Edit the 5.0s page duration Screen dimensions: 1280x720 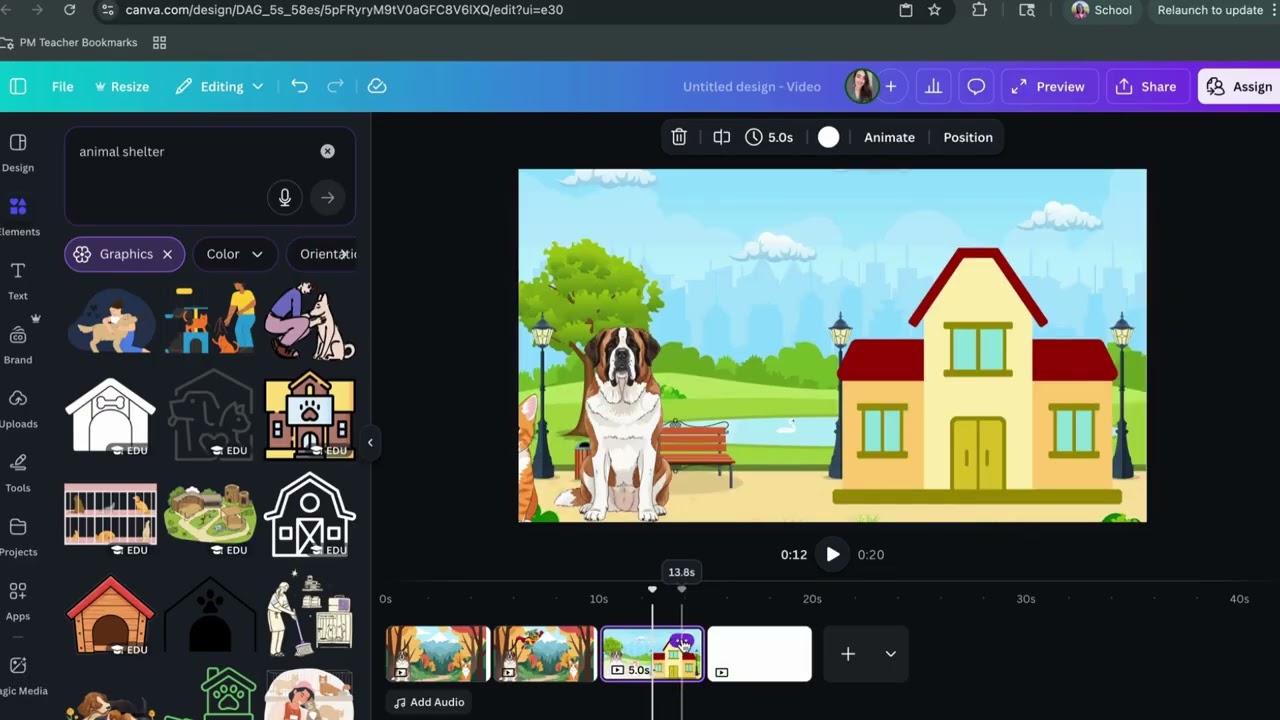pos(769,137)
